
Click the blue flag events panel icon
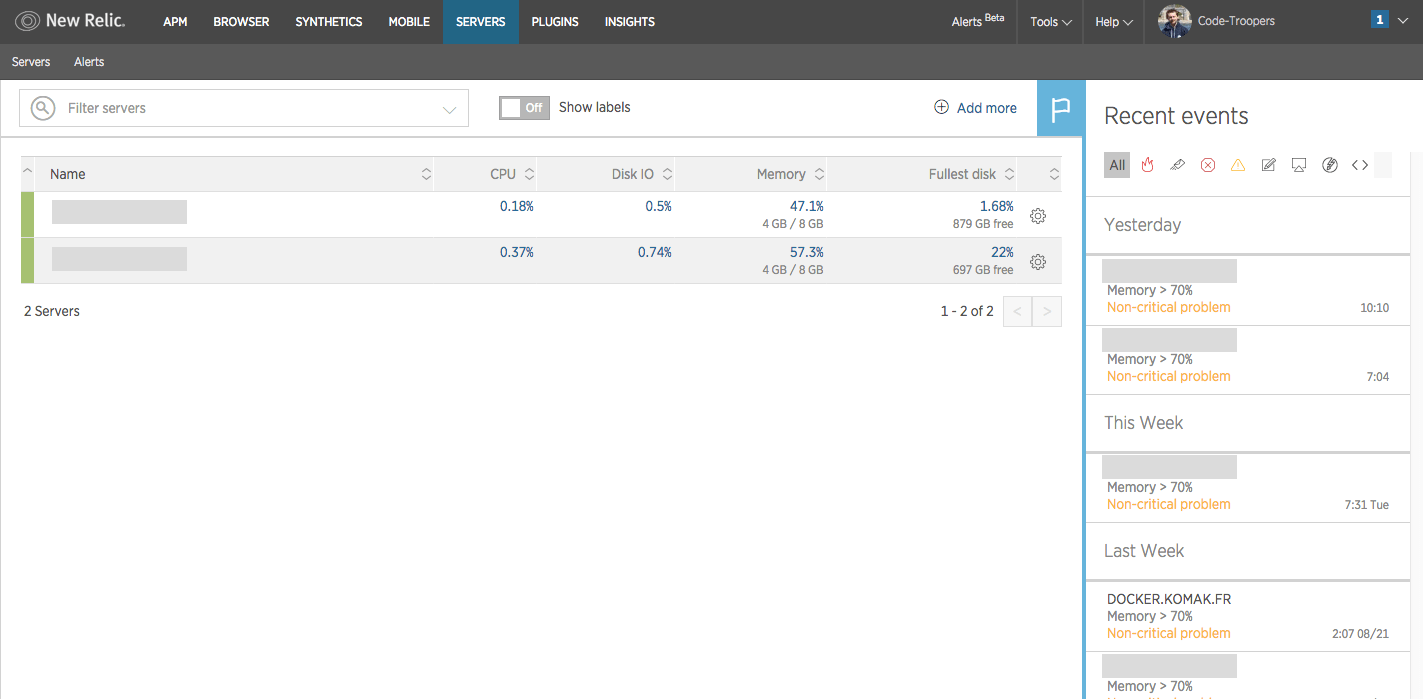1061,108
